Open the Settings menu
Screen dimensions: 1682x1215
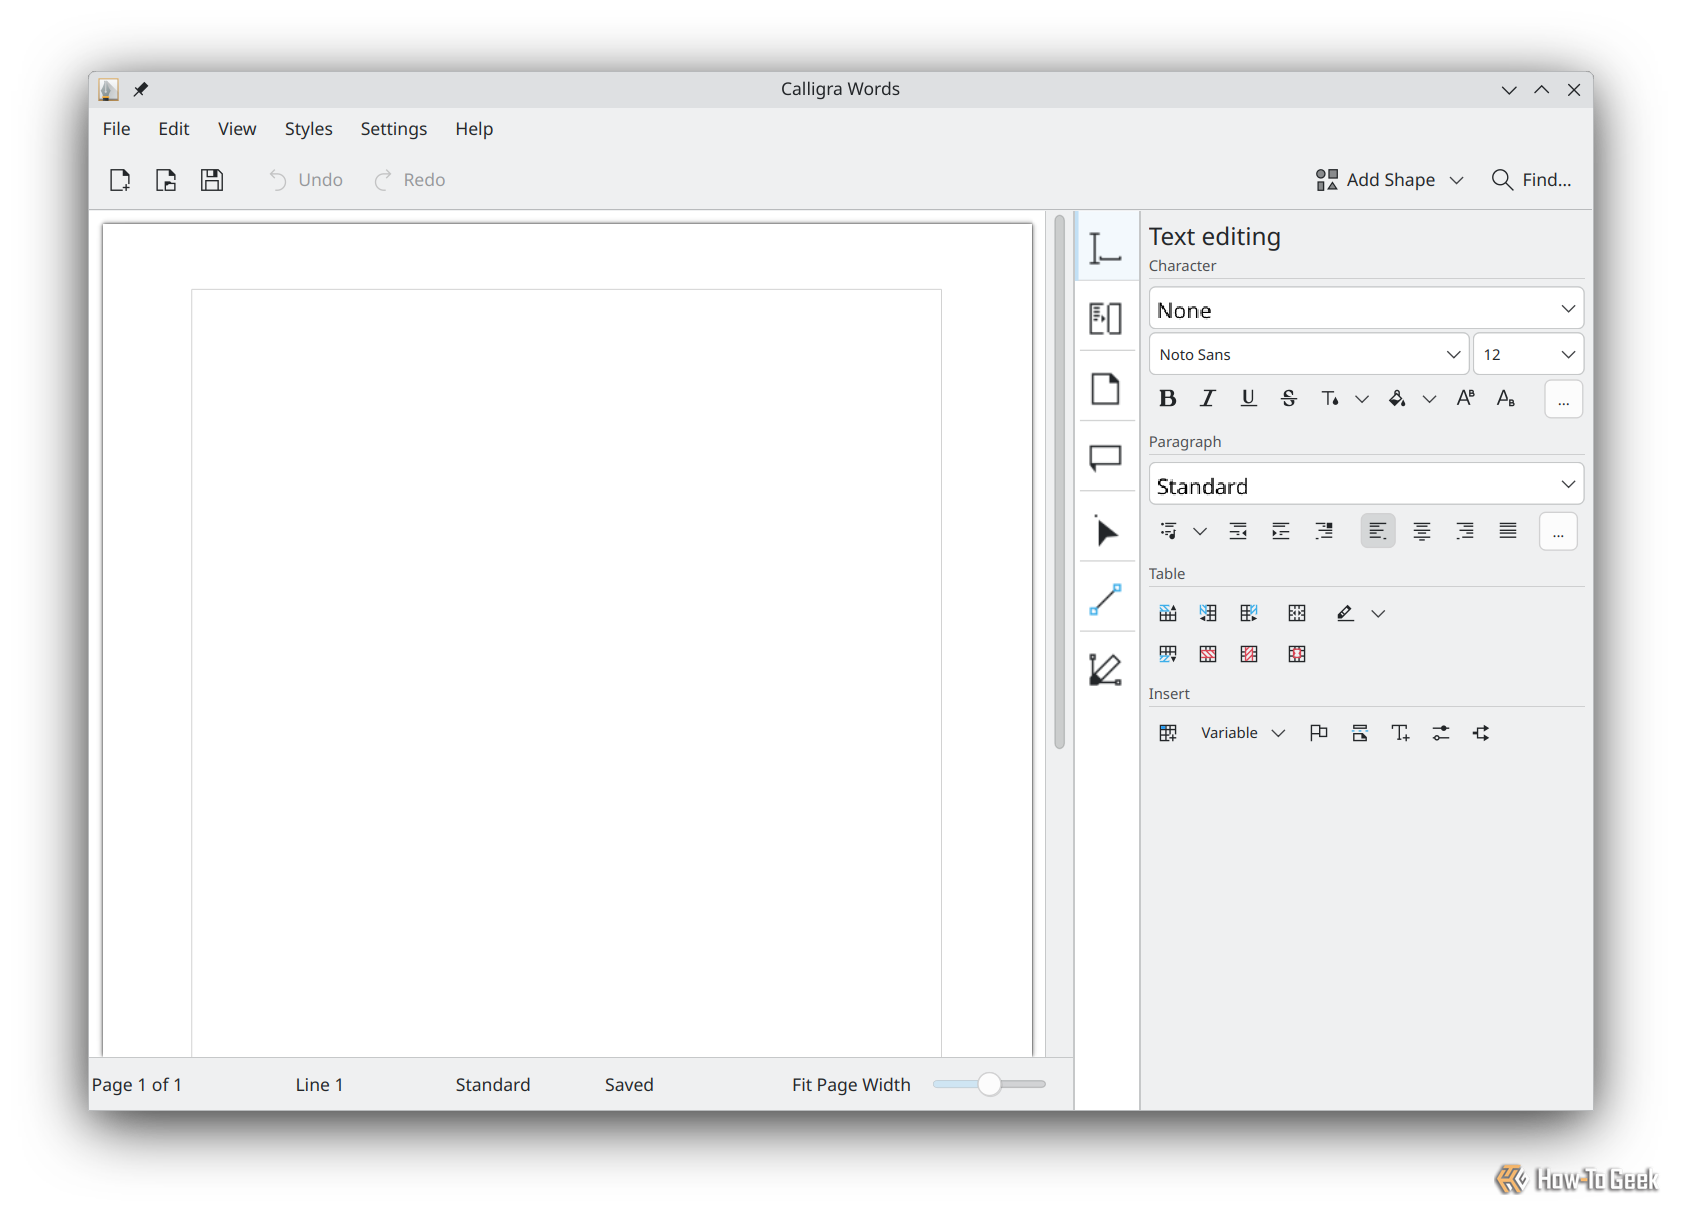[393, 128]
